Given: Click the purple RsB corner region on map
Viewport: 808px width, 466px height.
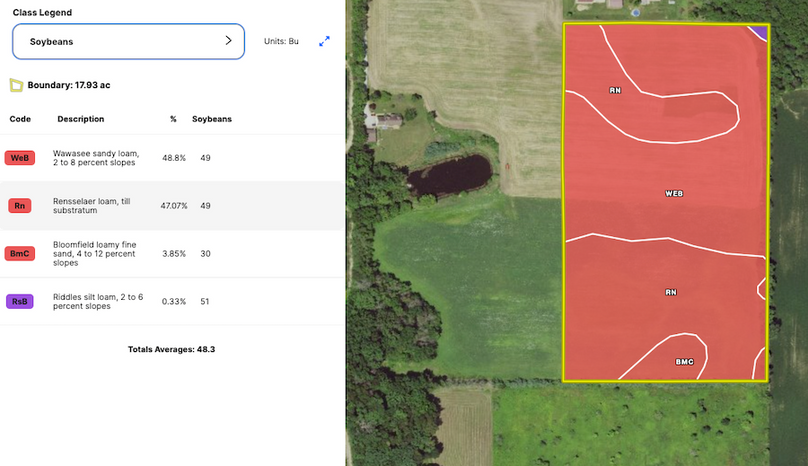Looking at the screenshot, I should [x=761, y=31].
